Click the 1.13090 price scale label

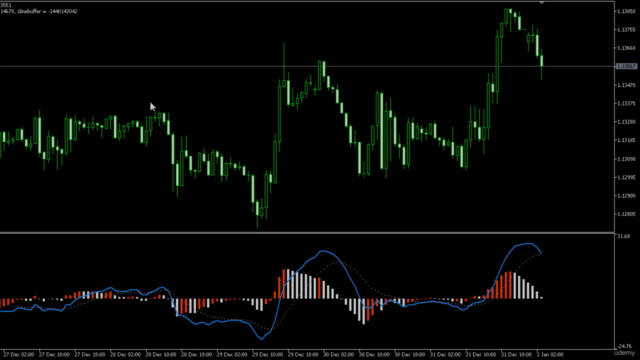(627, 159)
